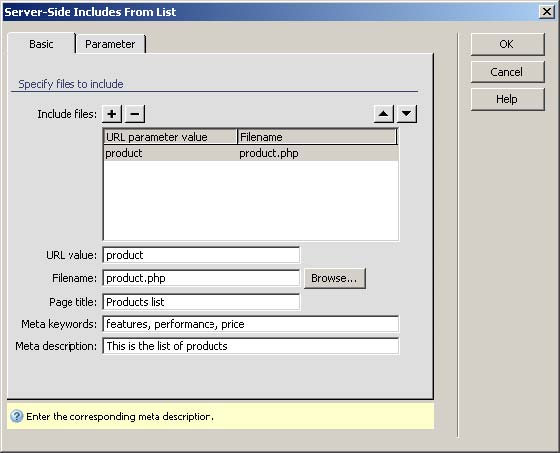The width and height of the screenshot is (560, 453).
Task: Switch to the Parameter tab
Action: coord(110,44)
